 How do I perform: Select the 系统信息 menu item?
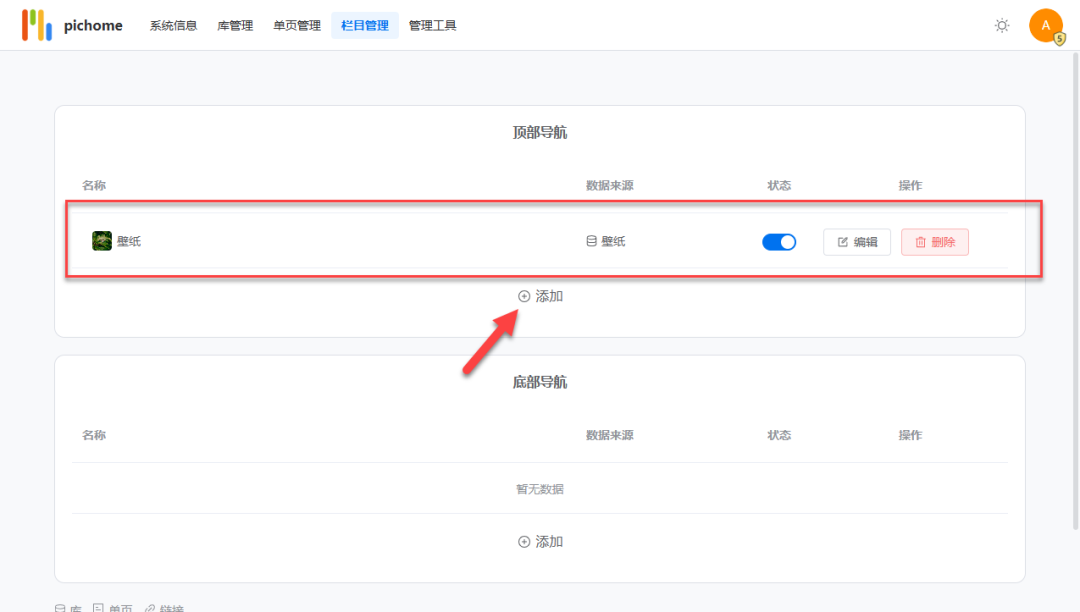172,25
